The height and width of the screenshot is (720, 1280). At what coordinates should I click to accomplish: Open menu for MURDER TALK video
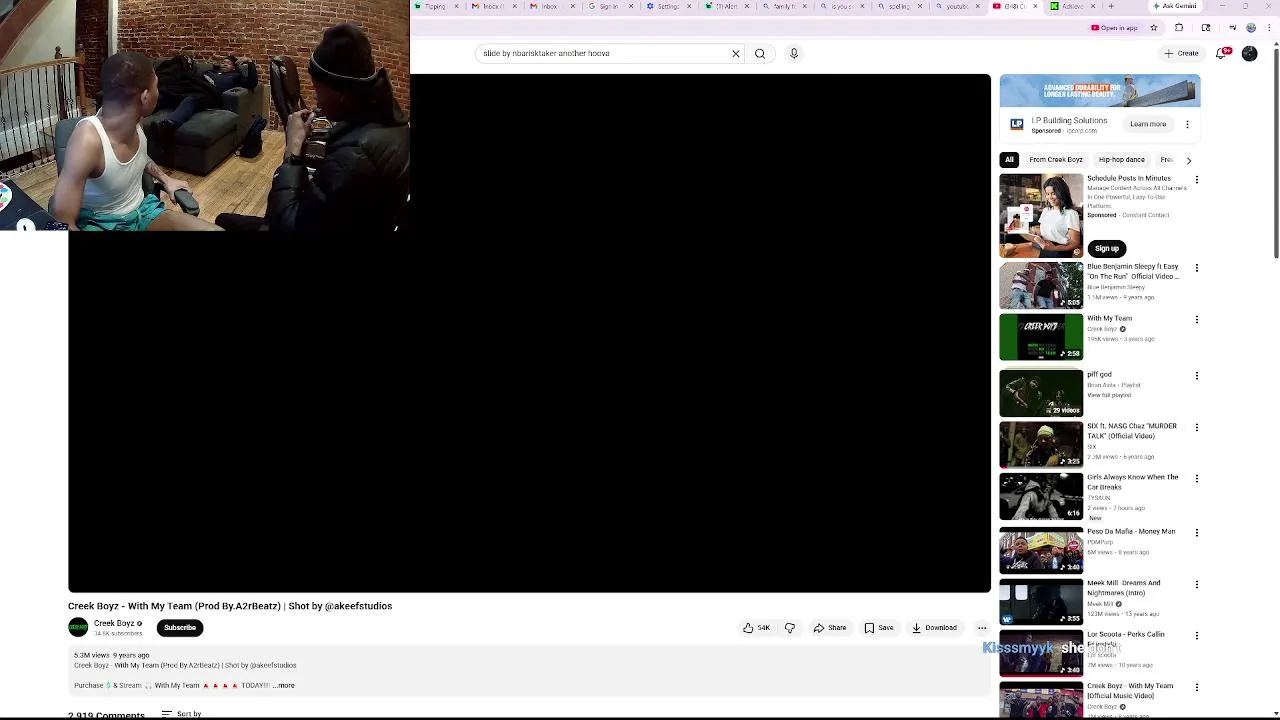point(1196,427)
